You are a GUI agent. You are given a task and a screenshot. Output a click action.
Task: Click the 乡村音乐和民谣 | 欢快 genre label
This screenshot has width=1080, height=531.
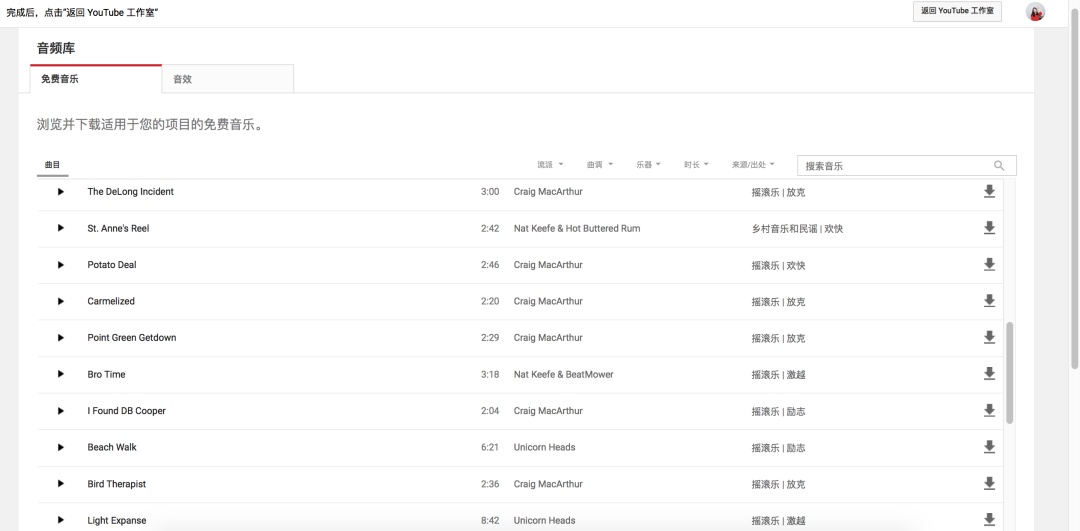[x=797, y=229]
